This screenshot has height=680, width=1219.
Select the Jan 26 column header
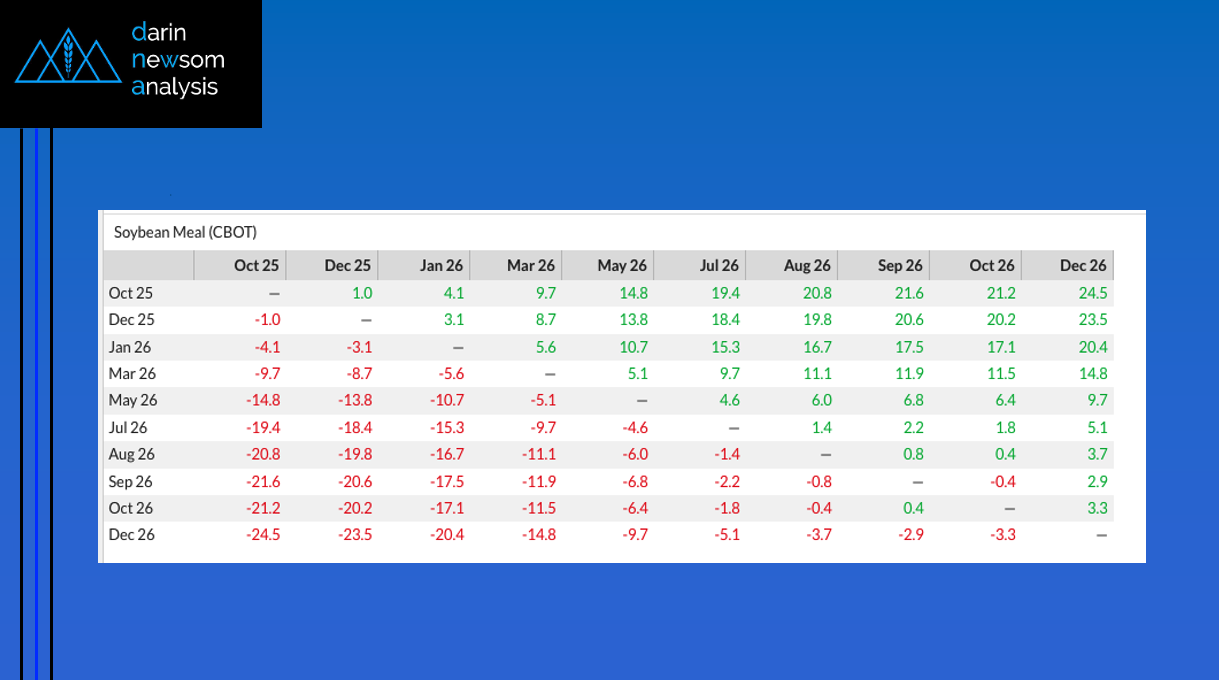(x=441, y=265)
